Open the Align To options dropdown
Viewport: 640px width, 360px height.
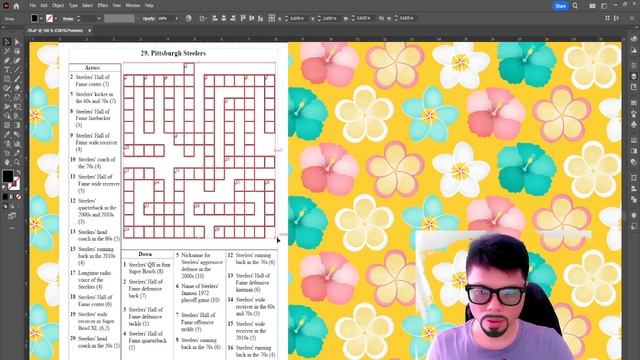[203, 18]
